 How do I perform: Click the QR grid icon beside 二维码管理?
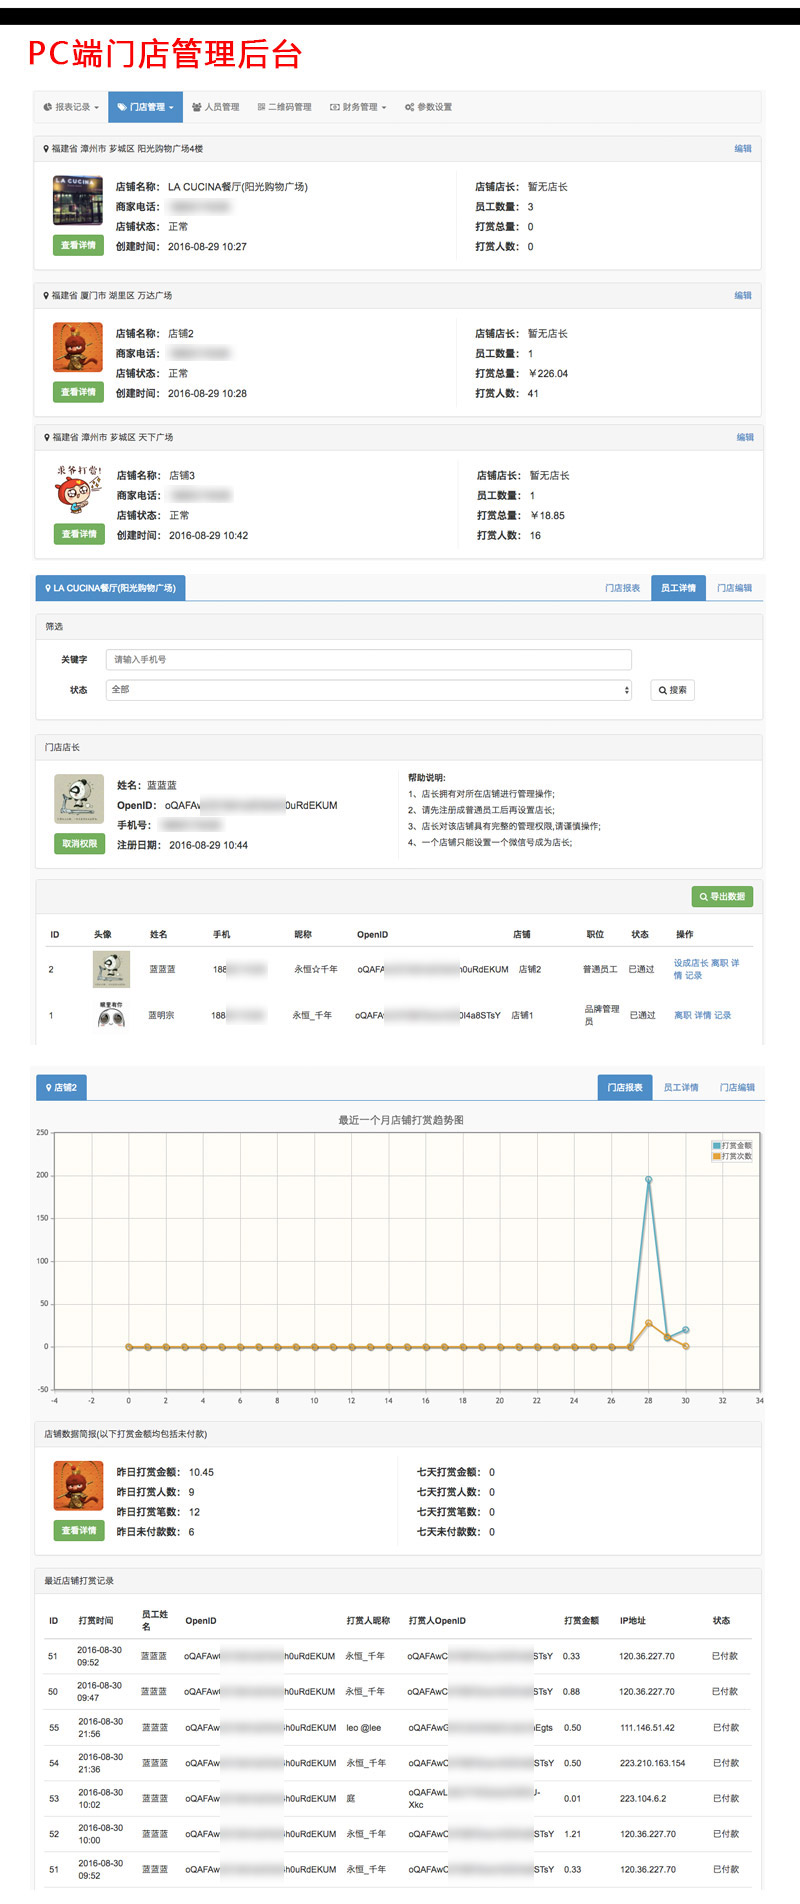(x=261, y=107)
